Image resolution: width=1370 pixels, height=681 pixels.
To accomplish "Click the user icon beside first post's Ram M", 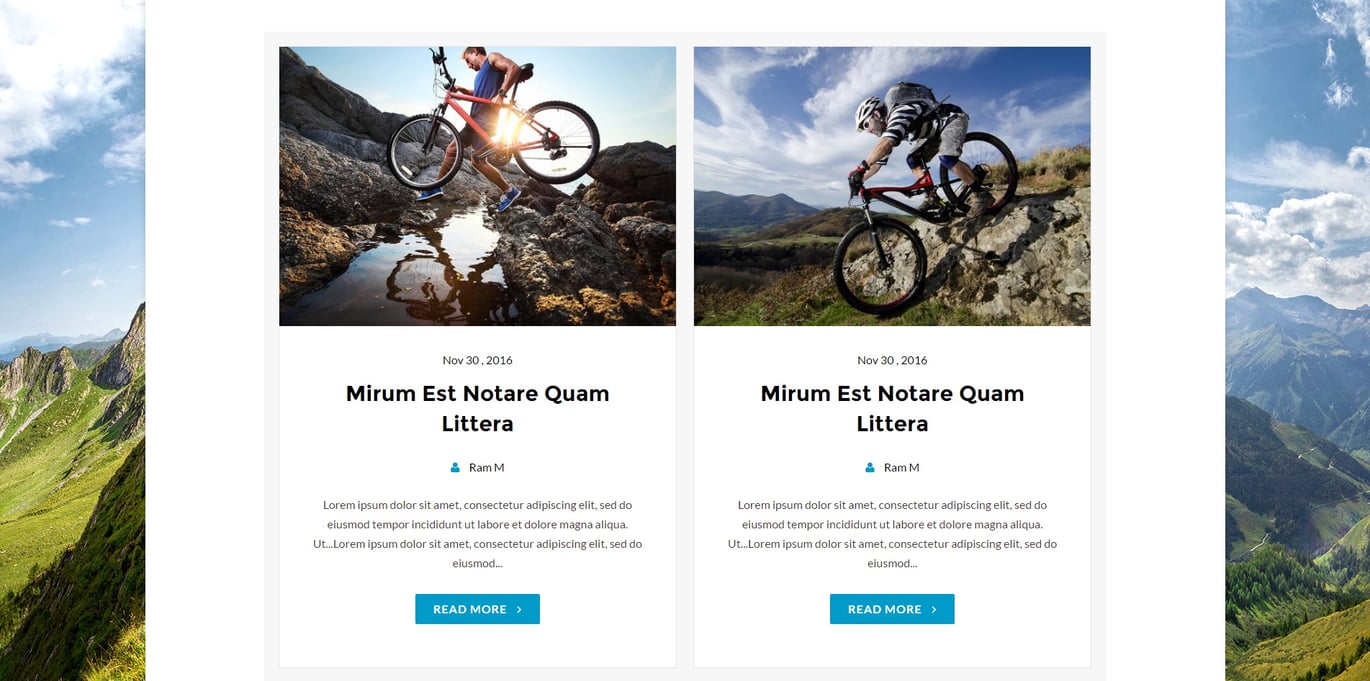I will coord(455,467).
